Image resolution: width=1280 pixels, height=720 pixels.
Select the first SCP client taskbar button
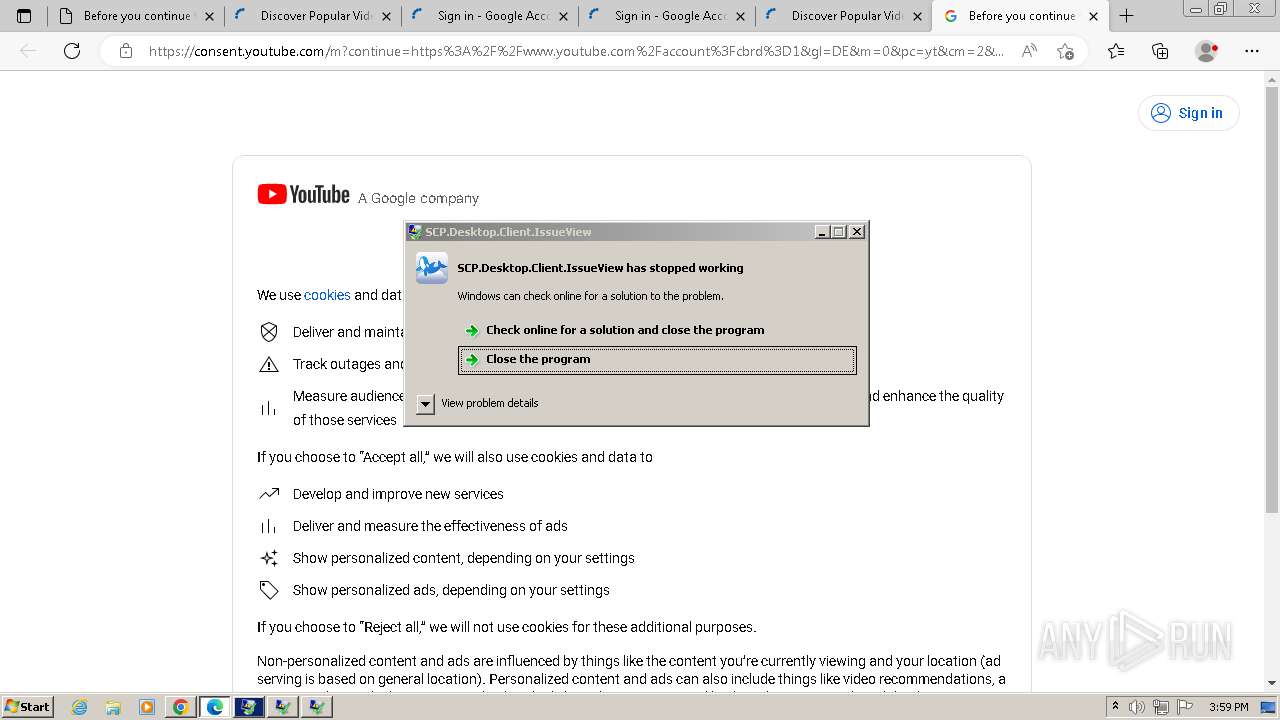pyautogui.click(x=249, y=707)
